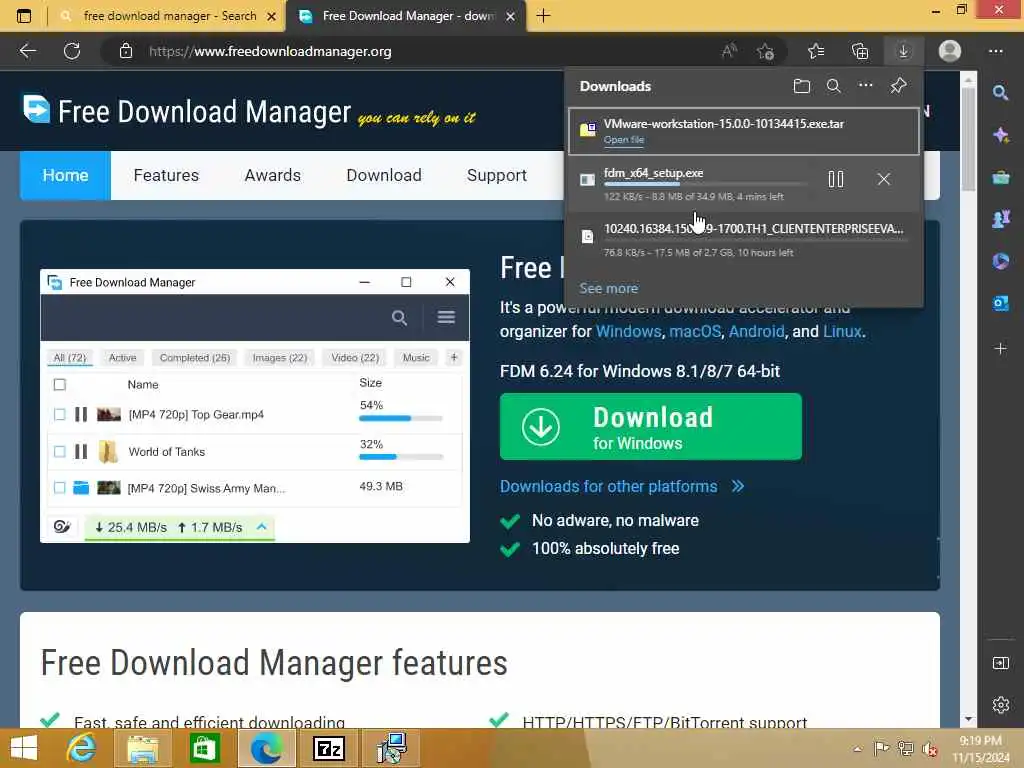Open the profile avatar icon
This screenshot has height=768, width=1024.
[950, 51]
